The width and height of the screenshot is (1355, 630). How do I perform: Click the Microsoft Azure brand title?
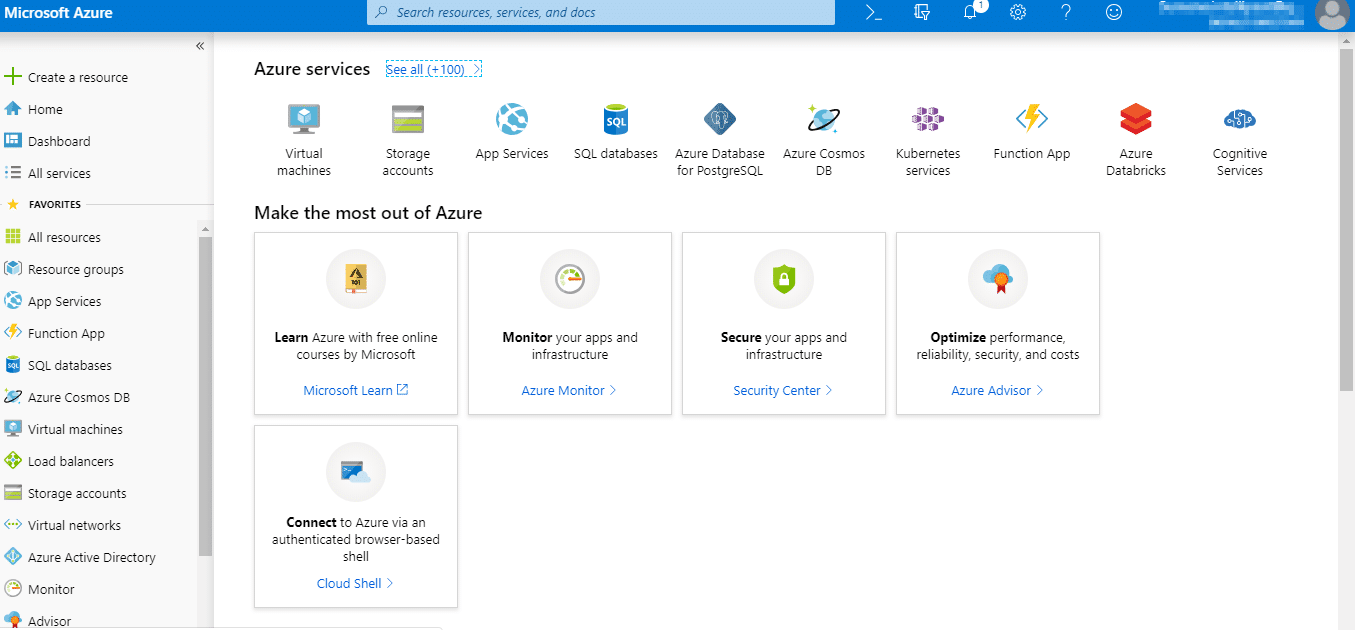59,13
